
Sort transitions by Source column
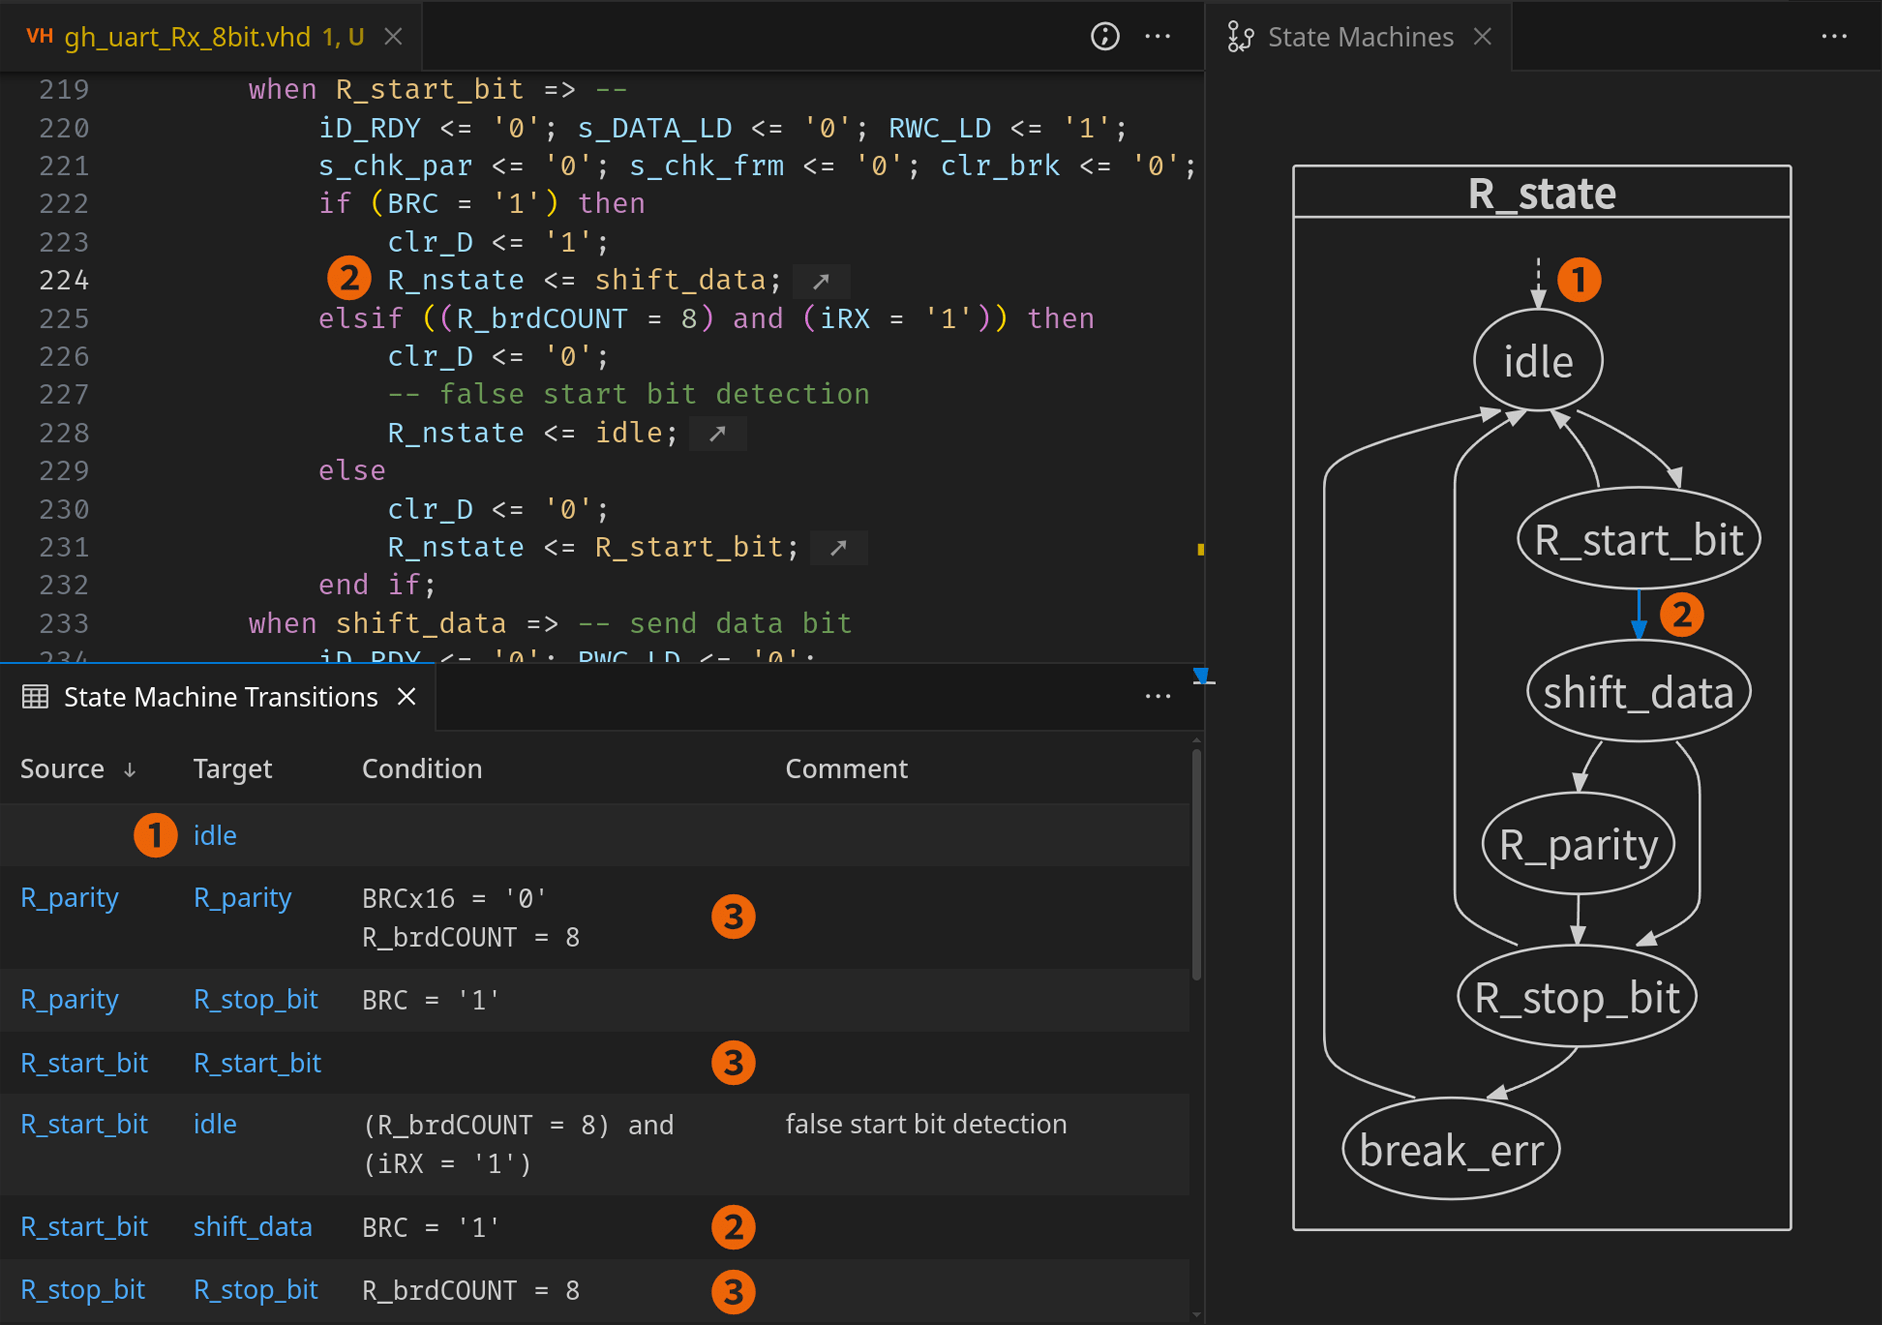[63, 769]
